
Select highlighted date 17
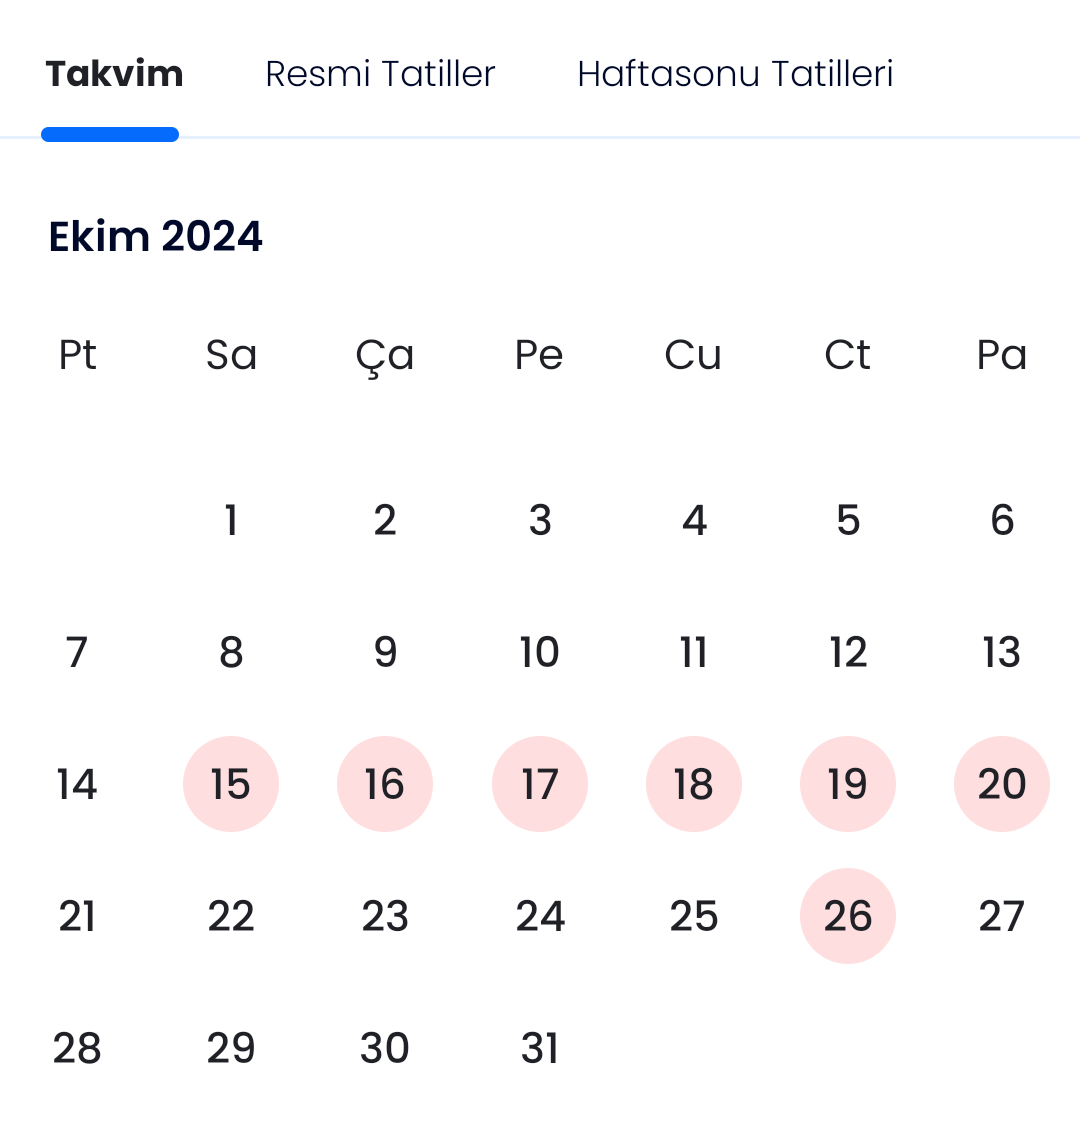(x=540, y=783)
